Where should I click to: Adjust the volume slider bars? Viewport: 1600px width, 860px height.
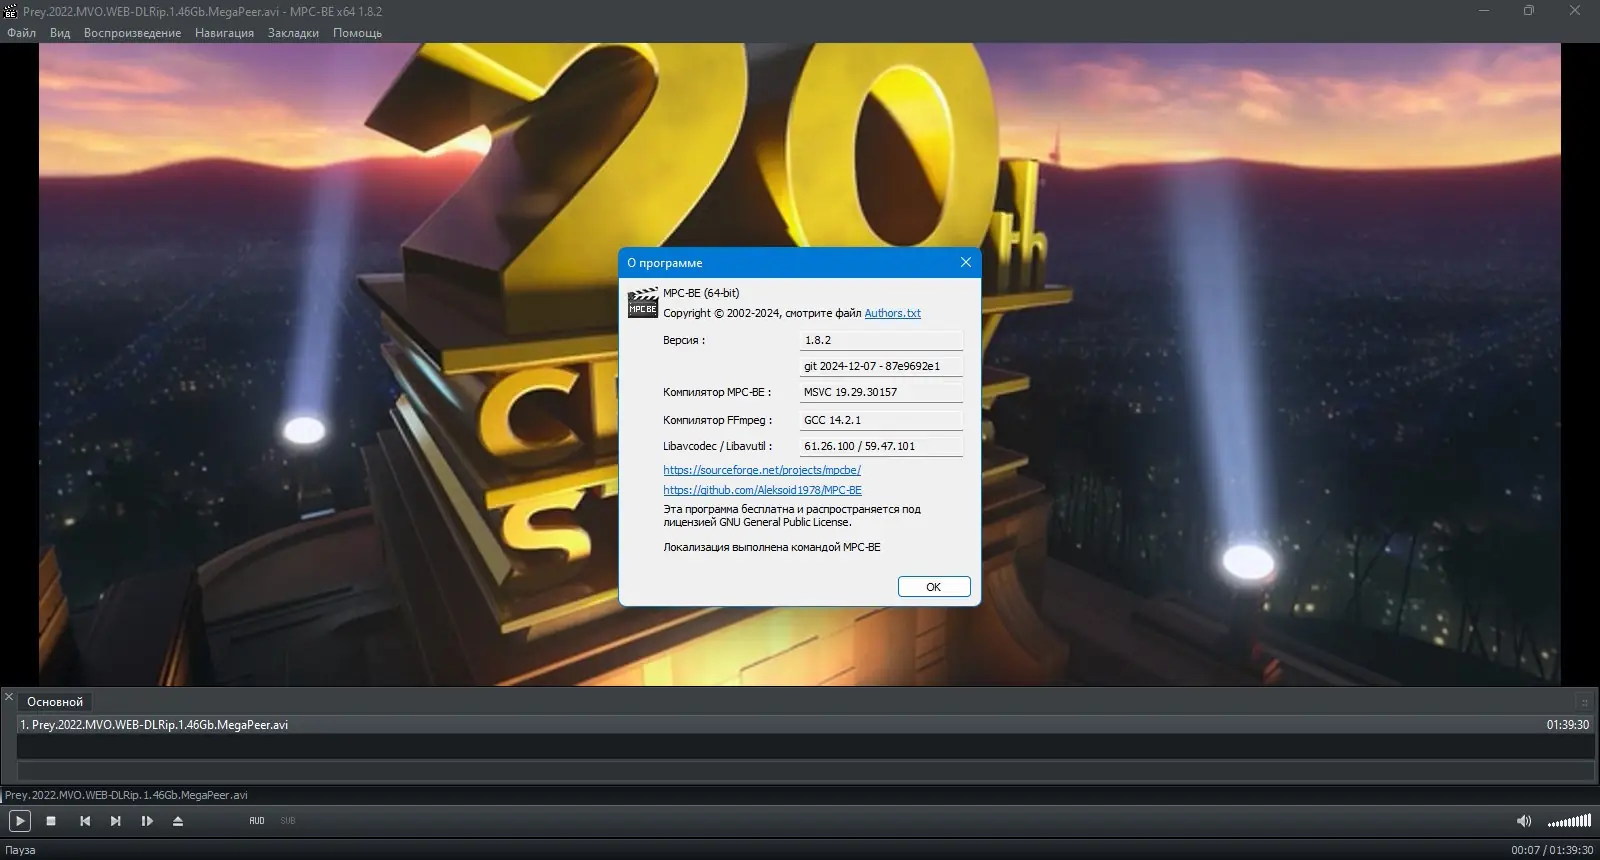[x=1569, y=821]
